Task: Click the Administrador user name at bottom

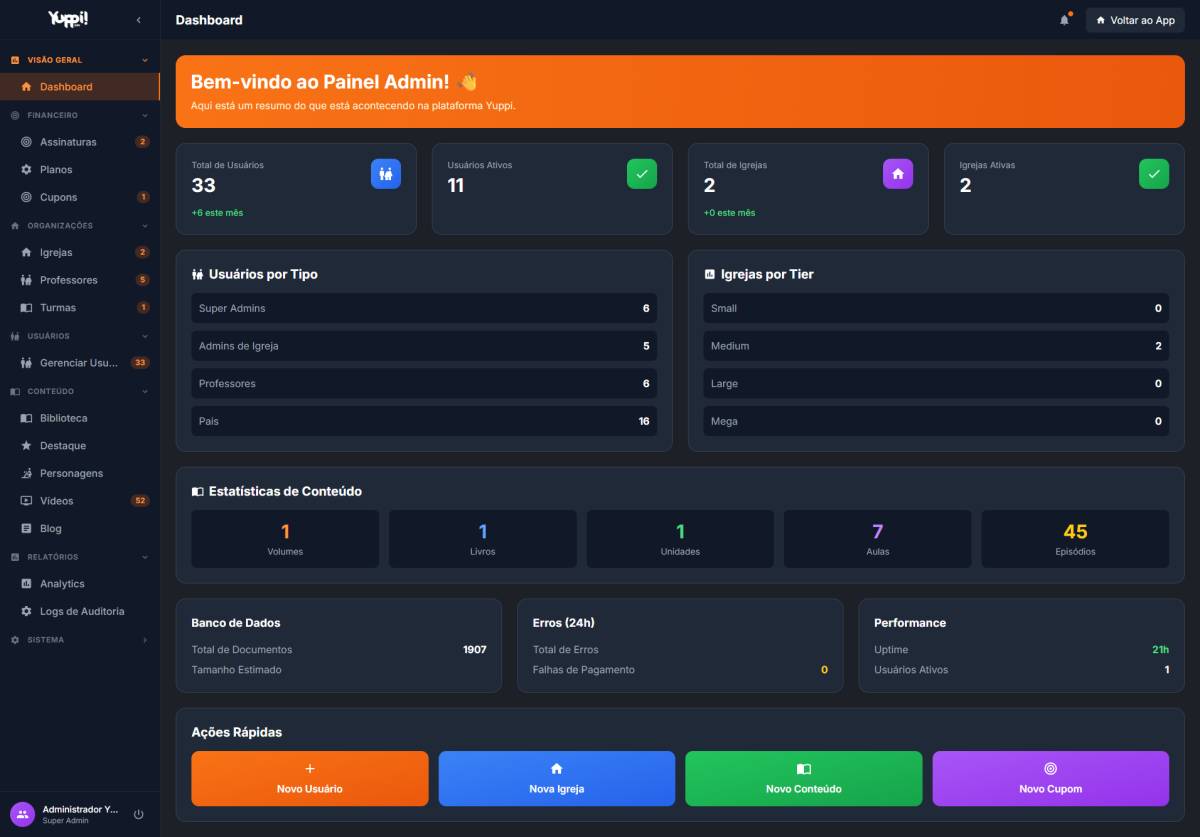Action: [80, 810]
